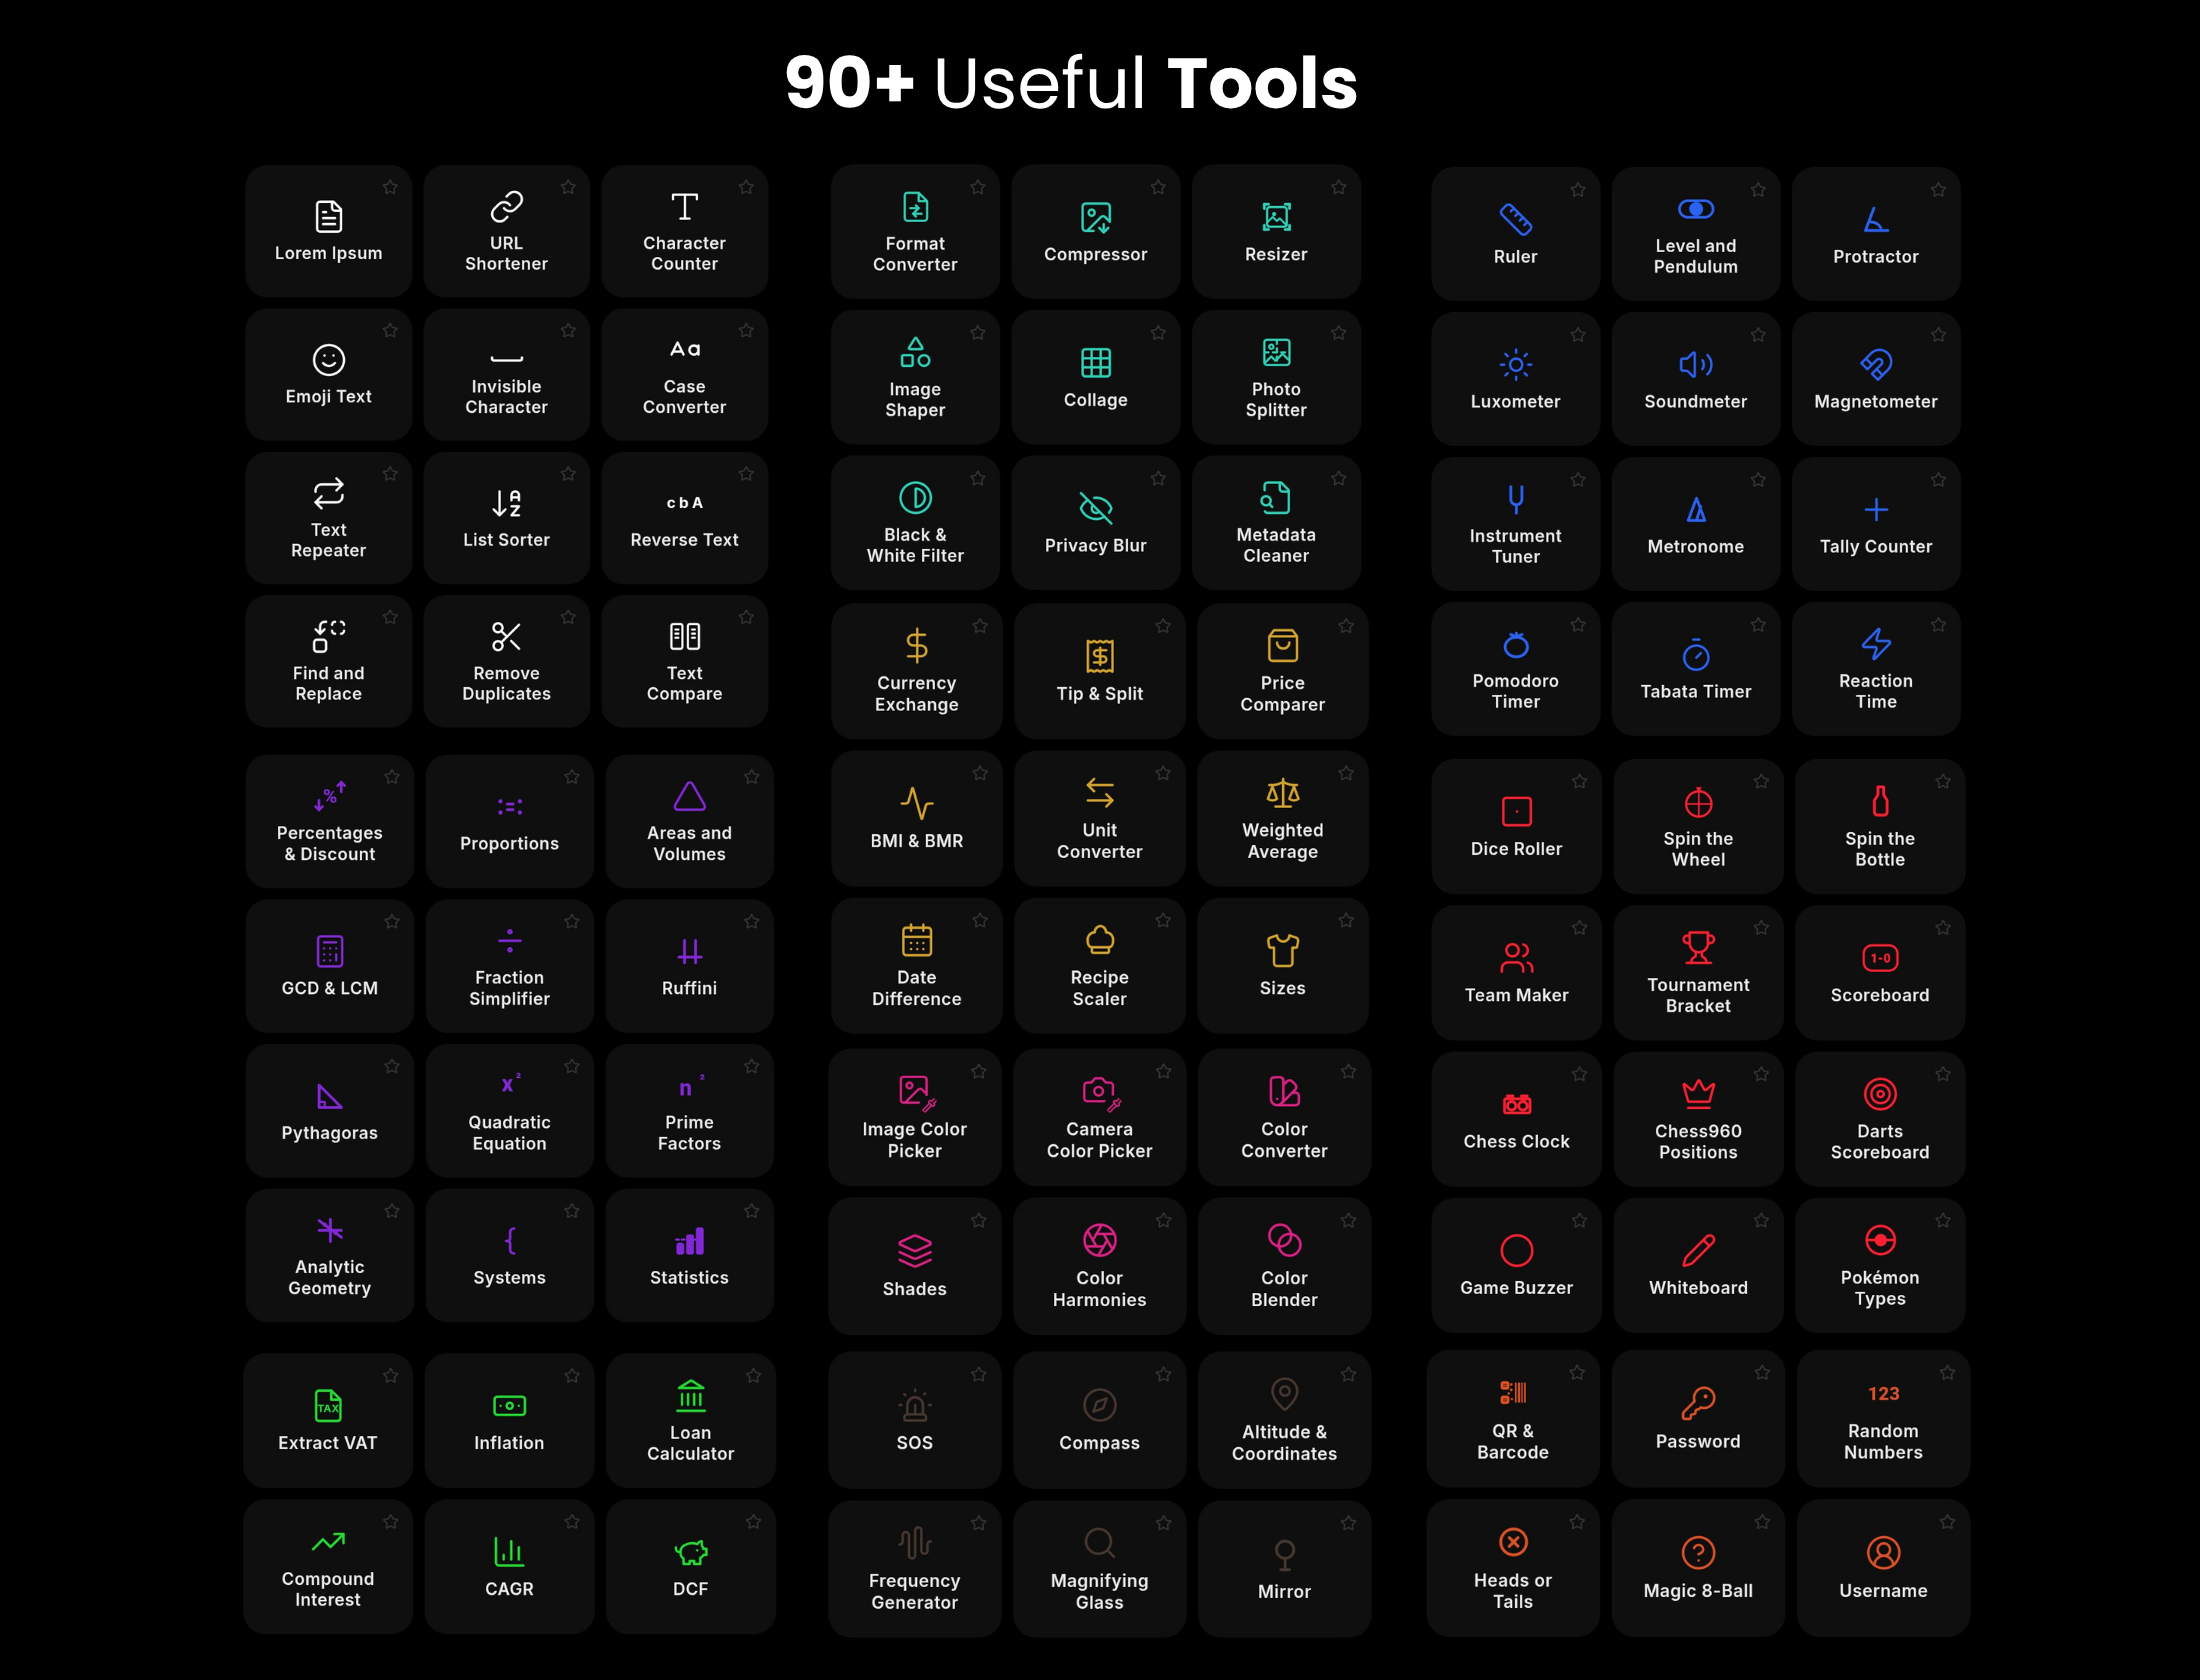Click the Instrument Tuner label
Image resolution: width=2200 pixels, height=1680 pixels.
(1516, 546)
